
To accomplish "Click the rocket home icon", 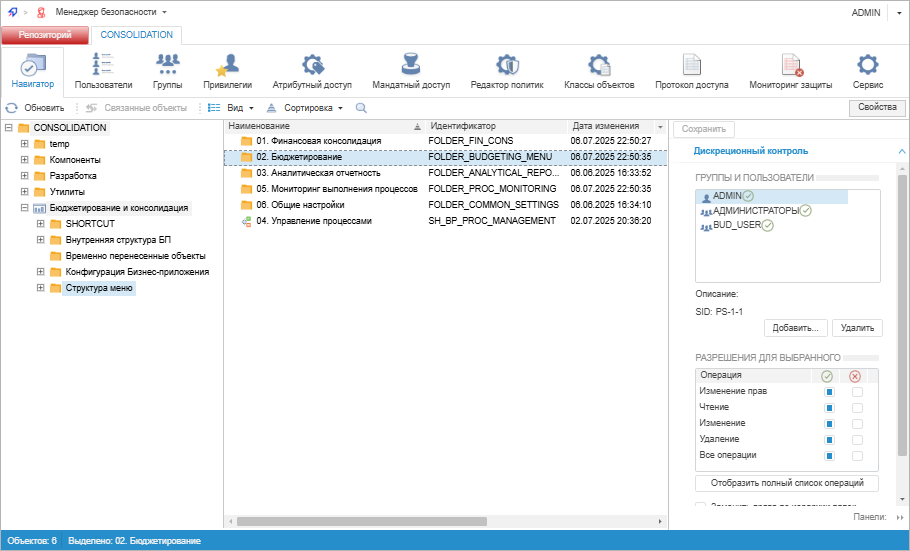I will (x=12, y=12).
